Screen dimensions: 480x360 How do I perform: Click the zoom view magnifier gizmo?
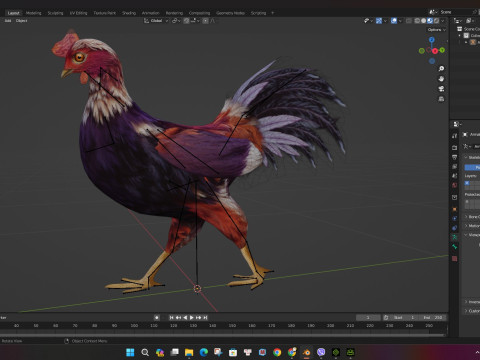pos(441,68)
